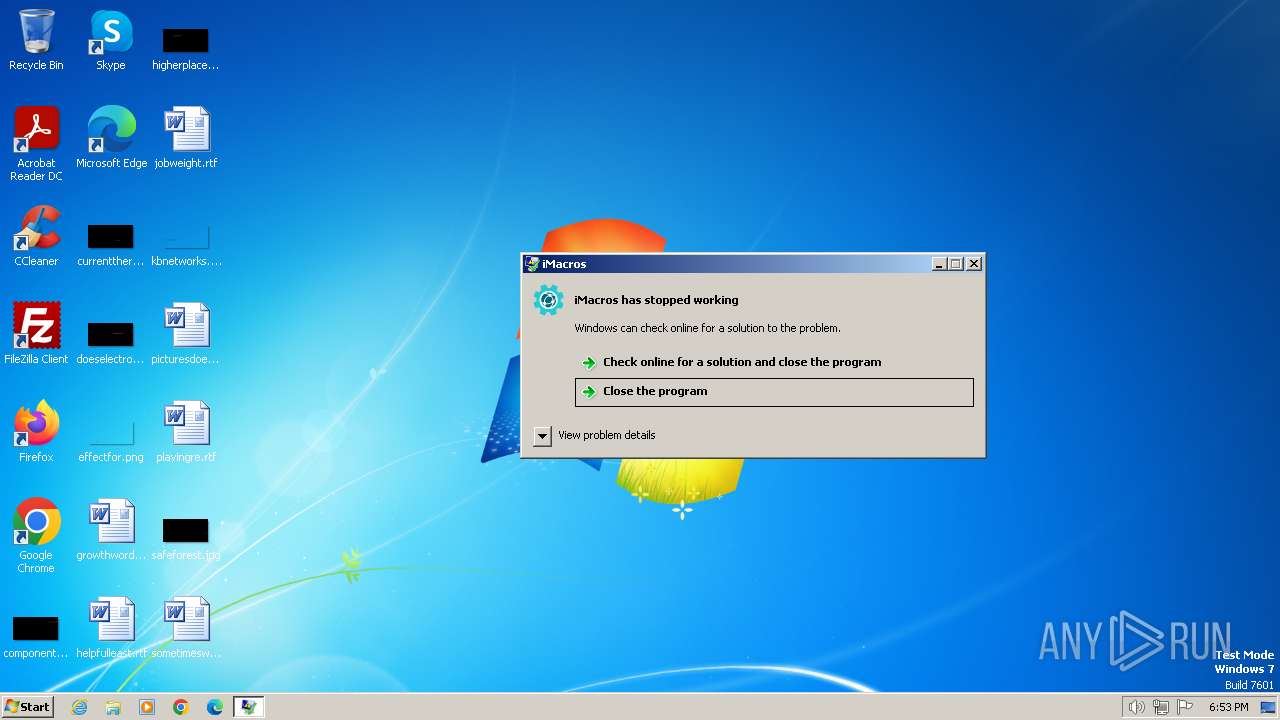Minimize the iMacros dialog window
1280x720 pixels.
pyautogui.click(x=939, y=264)
